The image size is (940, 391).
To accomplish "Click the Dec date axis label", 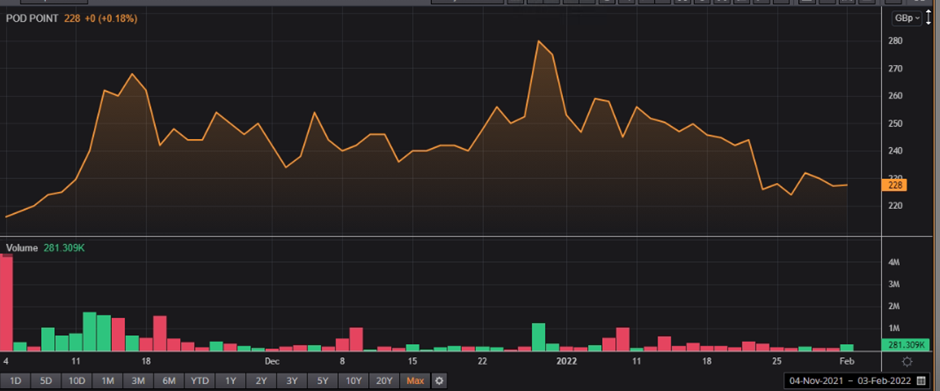I will pos(272,361).
